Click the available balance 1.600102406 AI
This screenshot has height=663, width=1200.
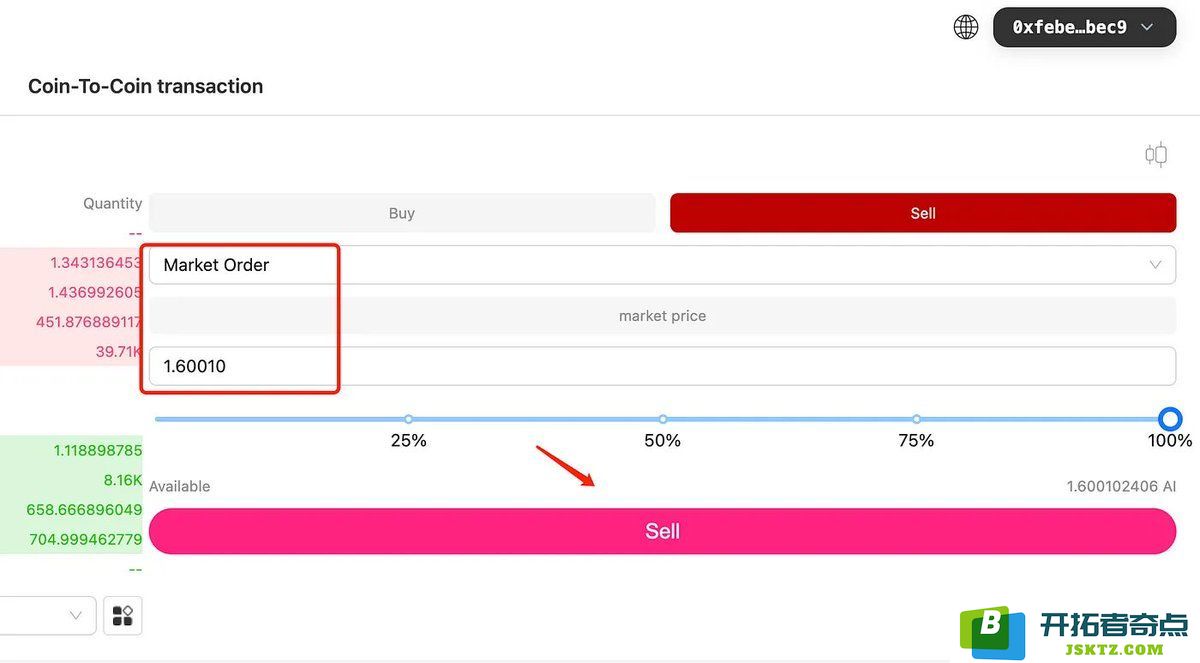pyautogui.click(x=1121, y=487)
